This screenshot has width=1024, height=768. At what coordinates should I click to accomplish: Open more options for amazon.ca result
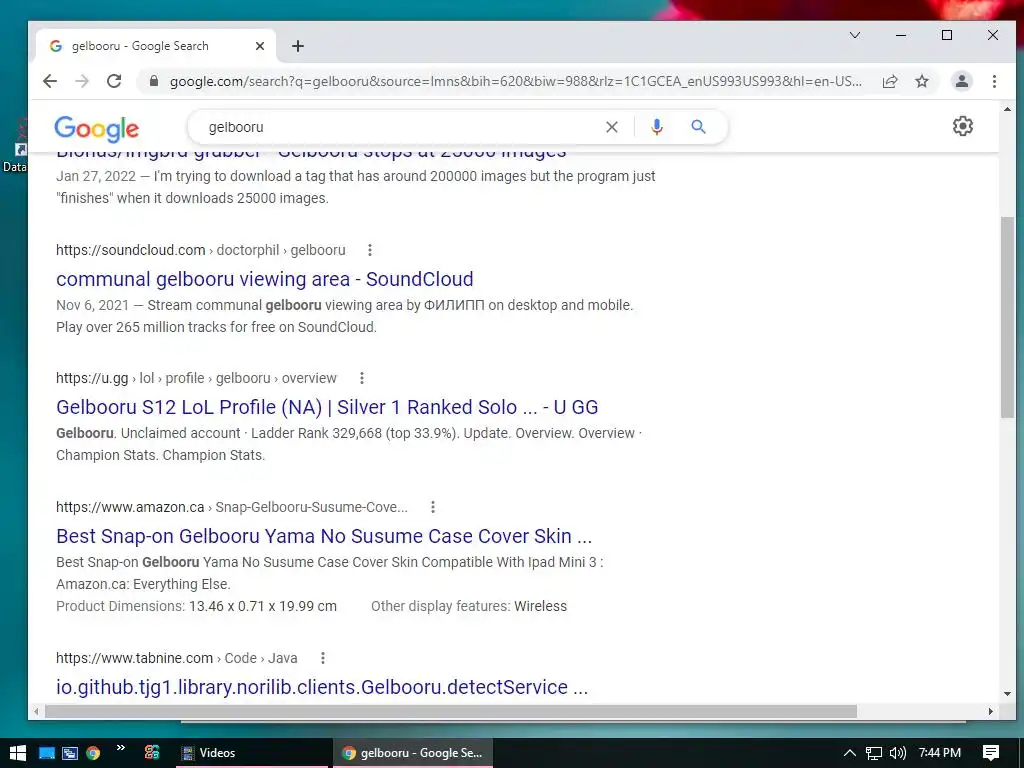click(432, 507)
